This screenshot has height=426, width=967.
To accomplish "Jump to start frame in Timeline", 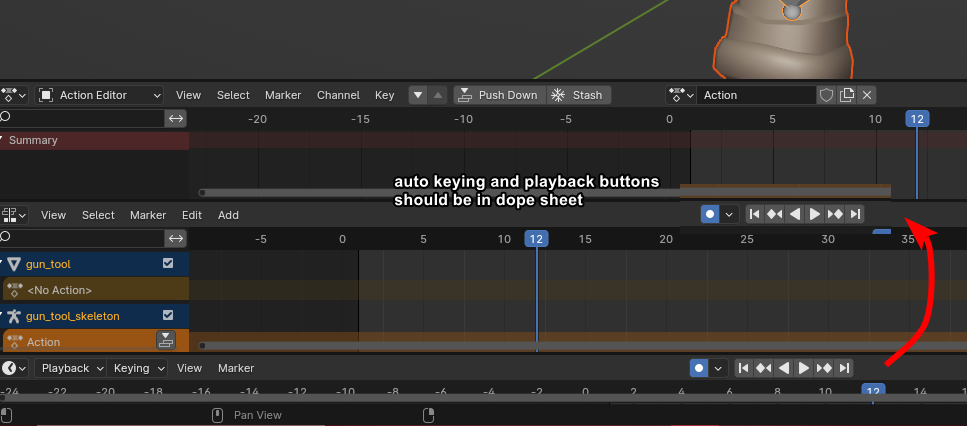I will click(744, 368).
